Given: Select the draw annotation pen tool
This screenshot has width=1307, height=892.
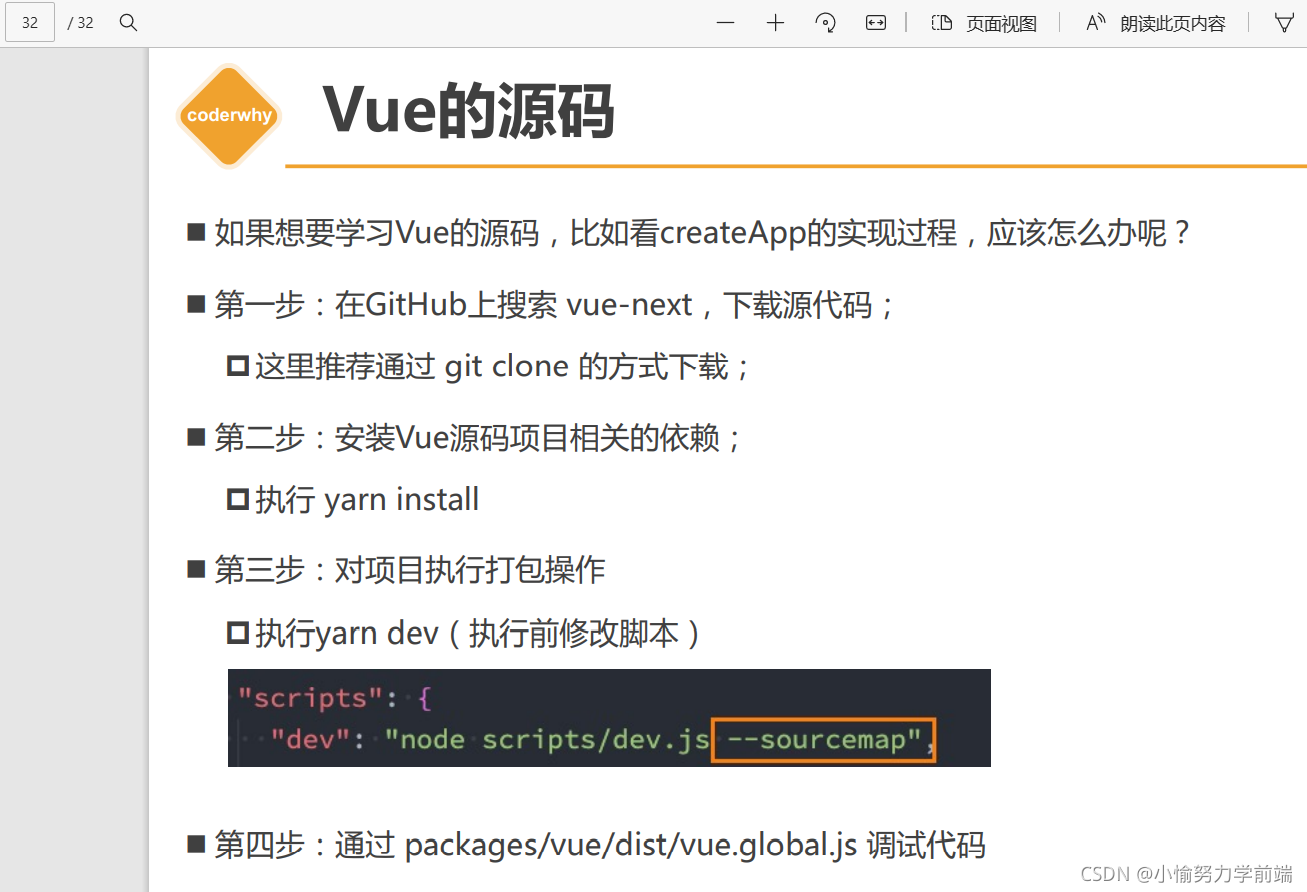Looking at the screenshot, I should (x=1285, y=22).
